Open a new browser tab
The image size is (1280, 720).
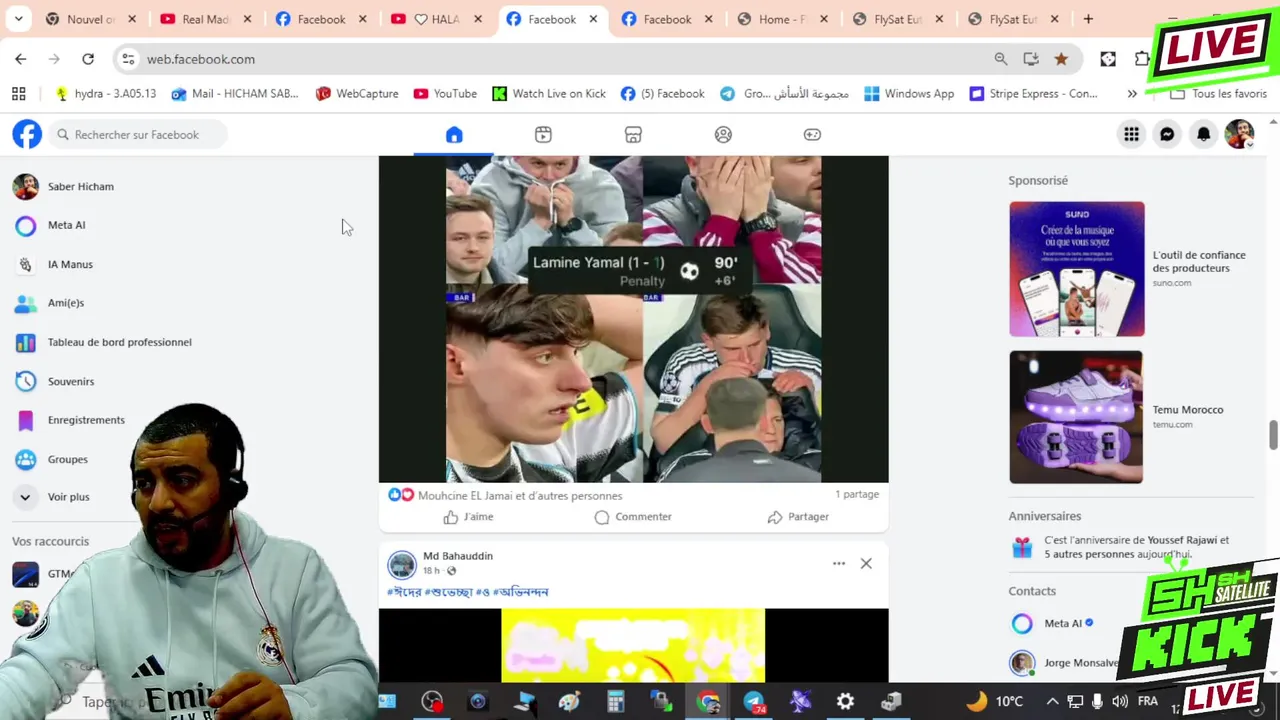[1088, 19]
